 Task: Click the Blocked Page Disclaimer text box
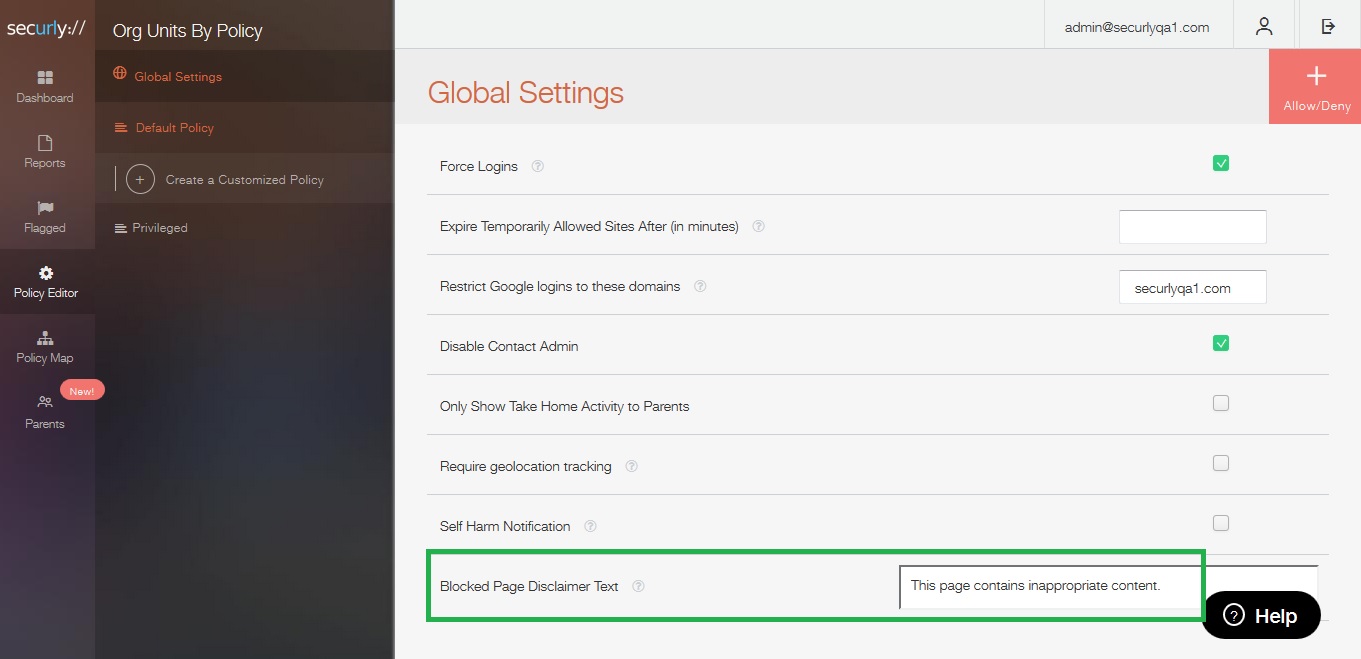(1108, 587)
